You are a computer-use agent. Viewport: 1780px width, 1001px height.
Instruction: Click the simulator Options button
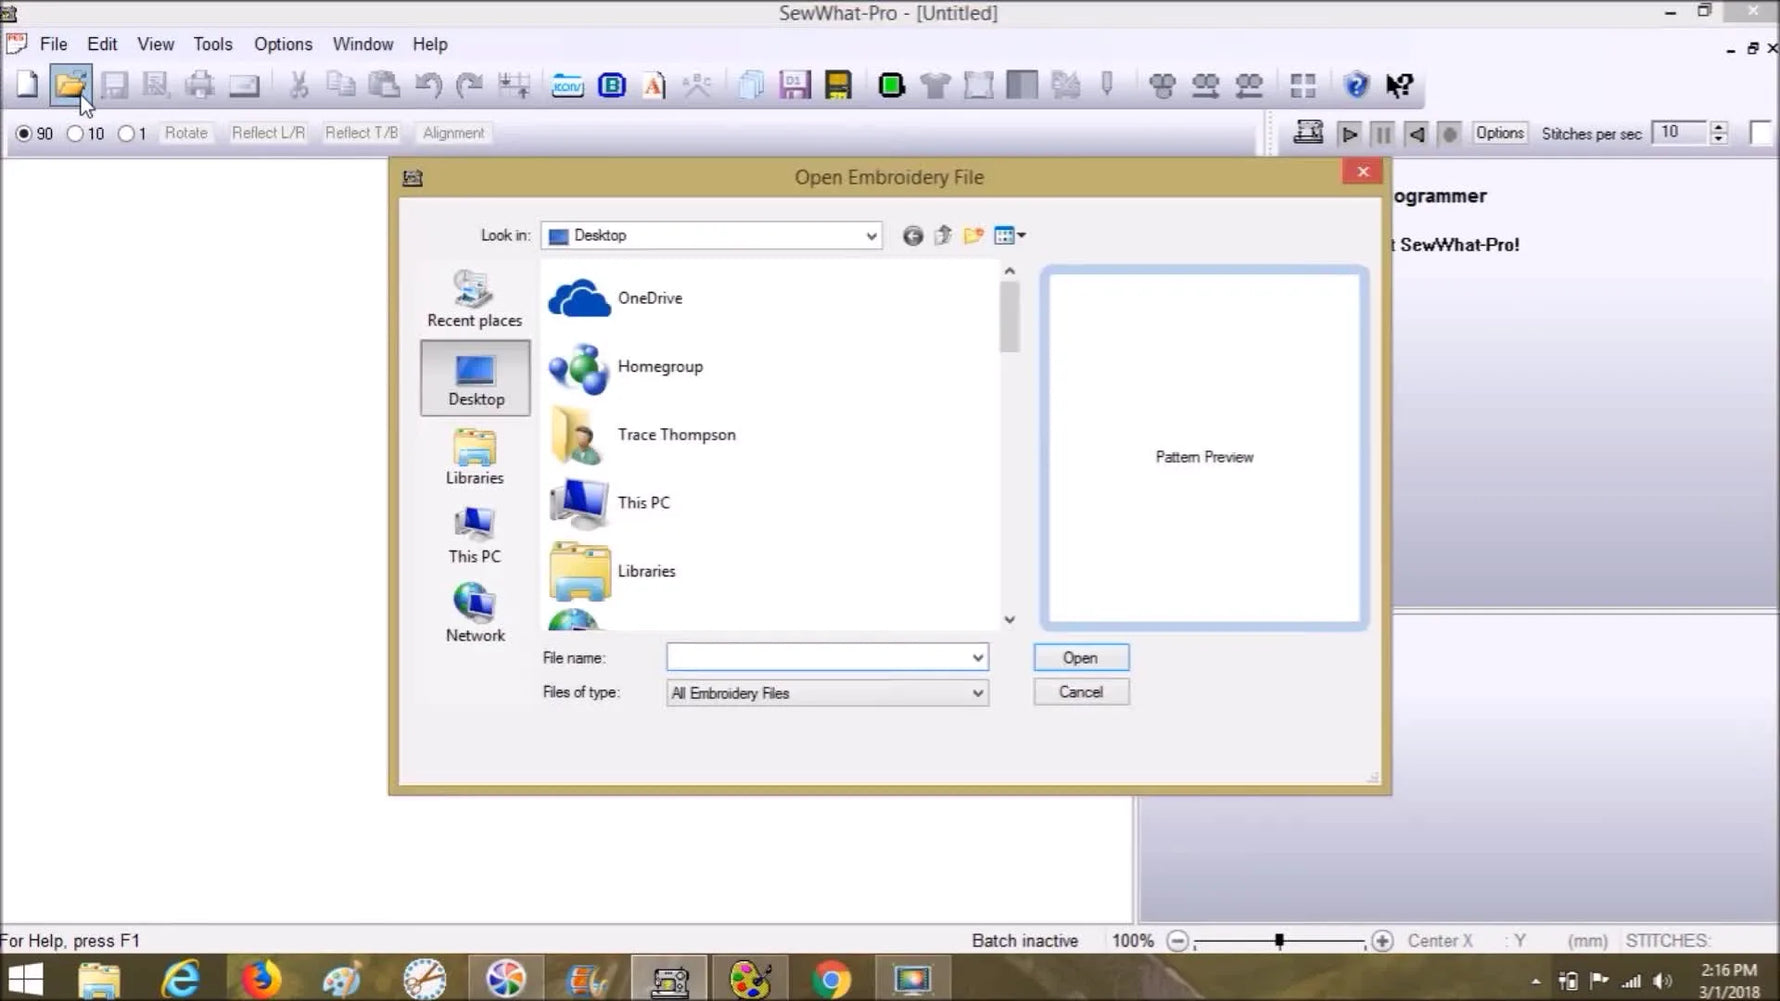tap(1500, 133)
